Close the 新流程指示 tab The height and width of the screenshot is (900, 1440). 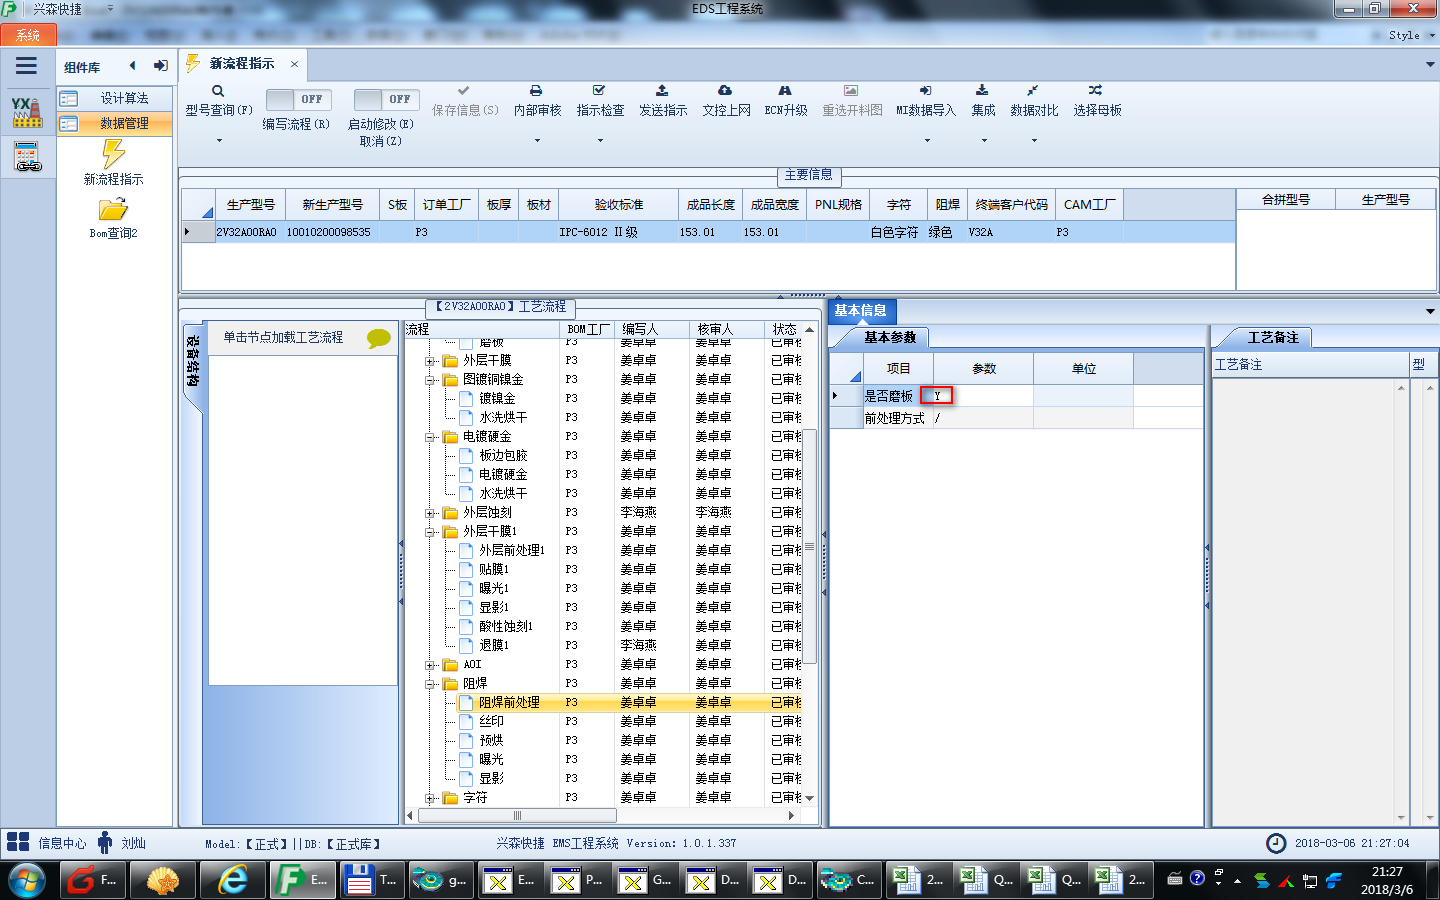[x=294, y=64]
